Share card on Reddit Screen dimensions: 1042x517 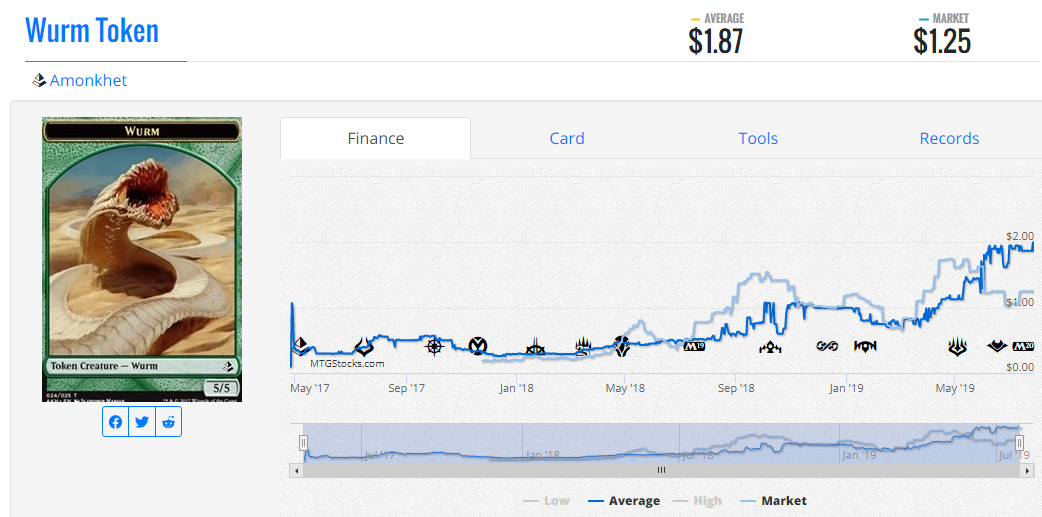pos(168,422)
